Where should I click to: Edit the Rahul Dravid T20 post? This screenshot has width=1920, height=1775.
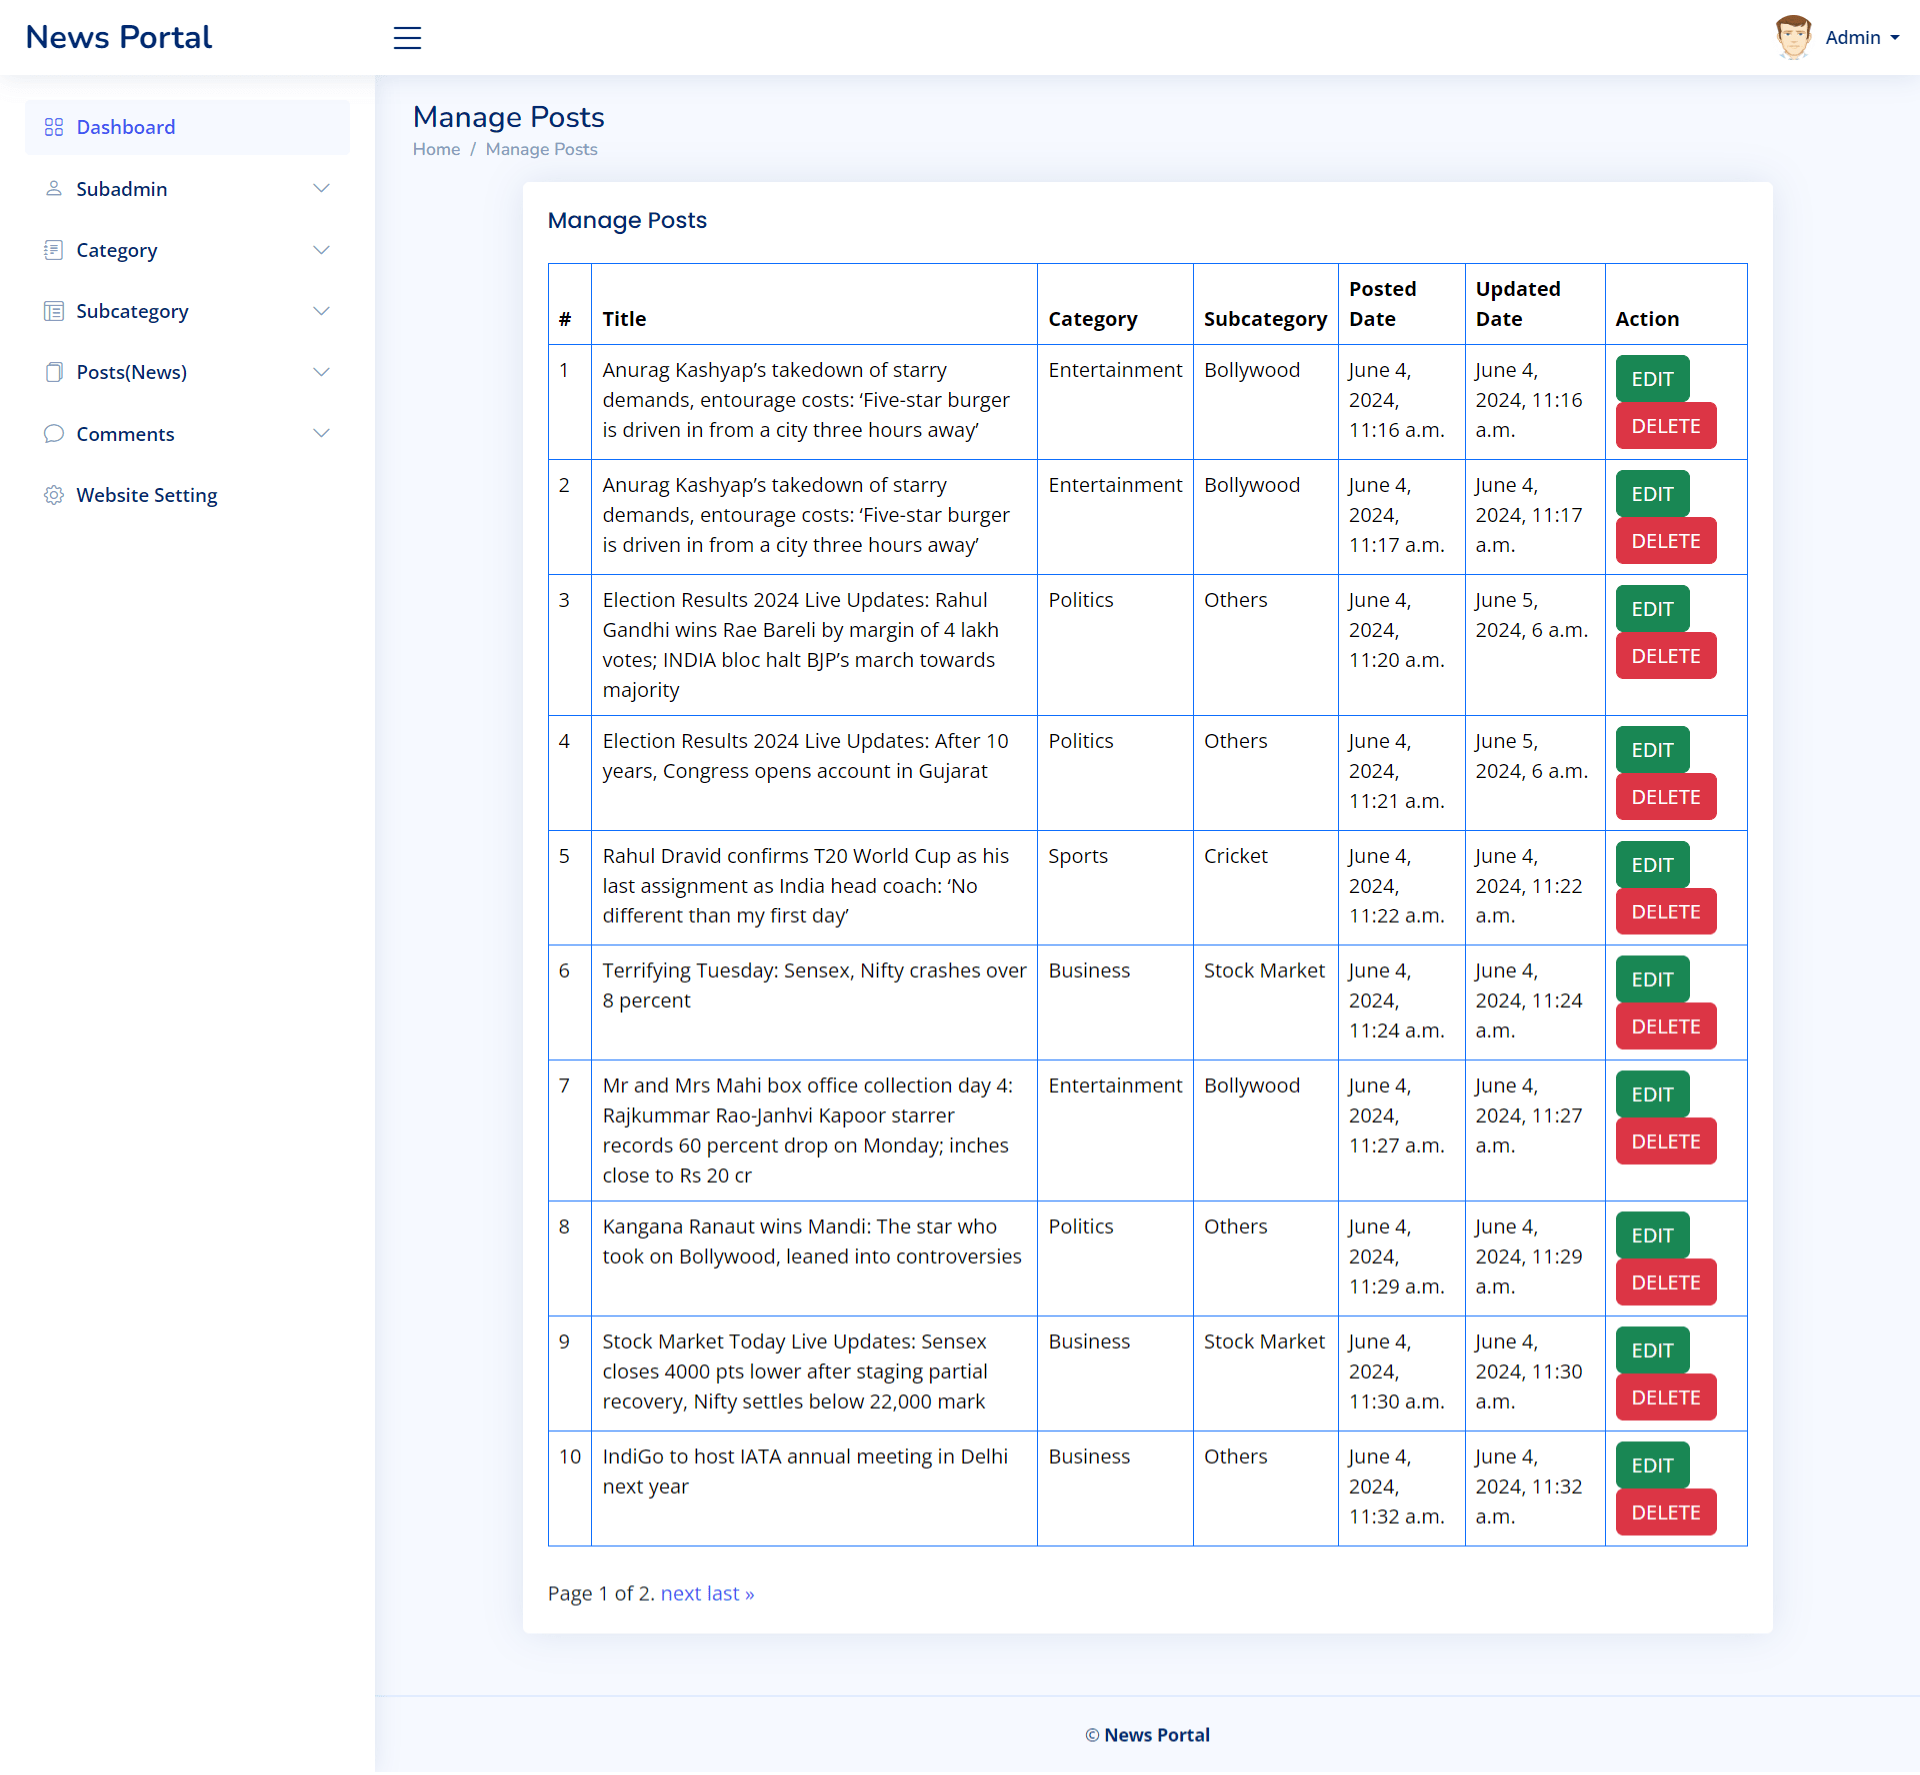click(x=1651, y=864)
